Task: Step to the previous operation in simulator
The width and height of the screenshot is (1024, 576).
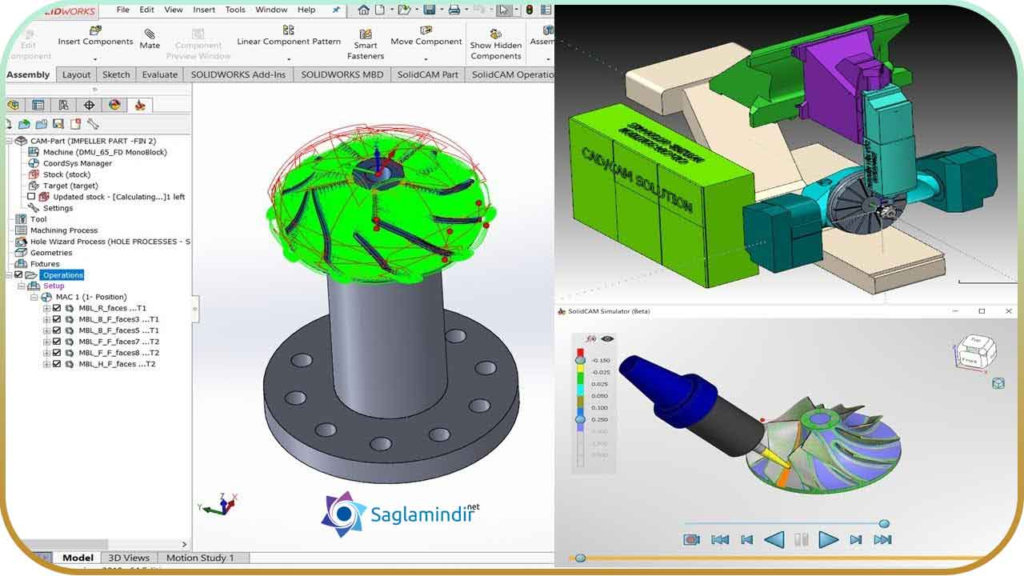Action: [746, 539]
